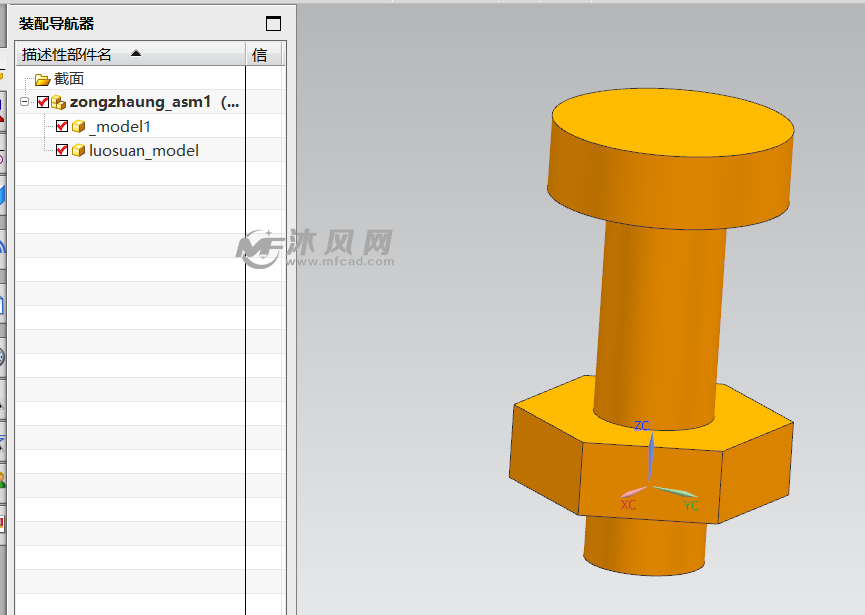Image resolution: width=865 pixels, height=615 pixels.
Task: Click the 装配导航器 panel title
Action: 56,24
